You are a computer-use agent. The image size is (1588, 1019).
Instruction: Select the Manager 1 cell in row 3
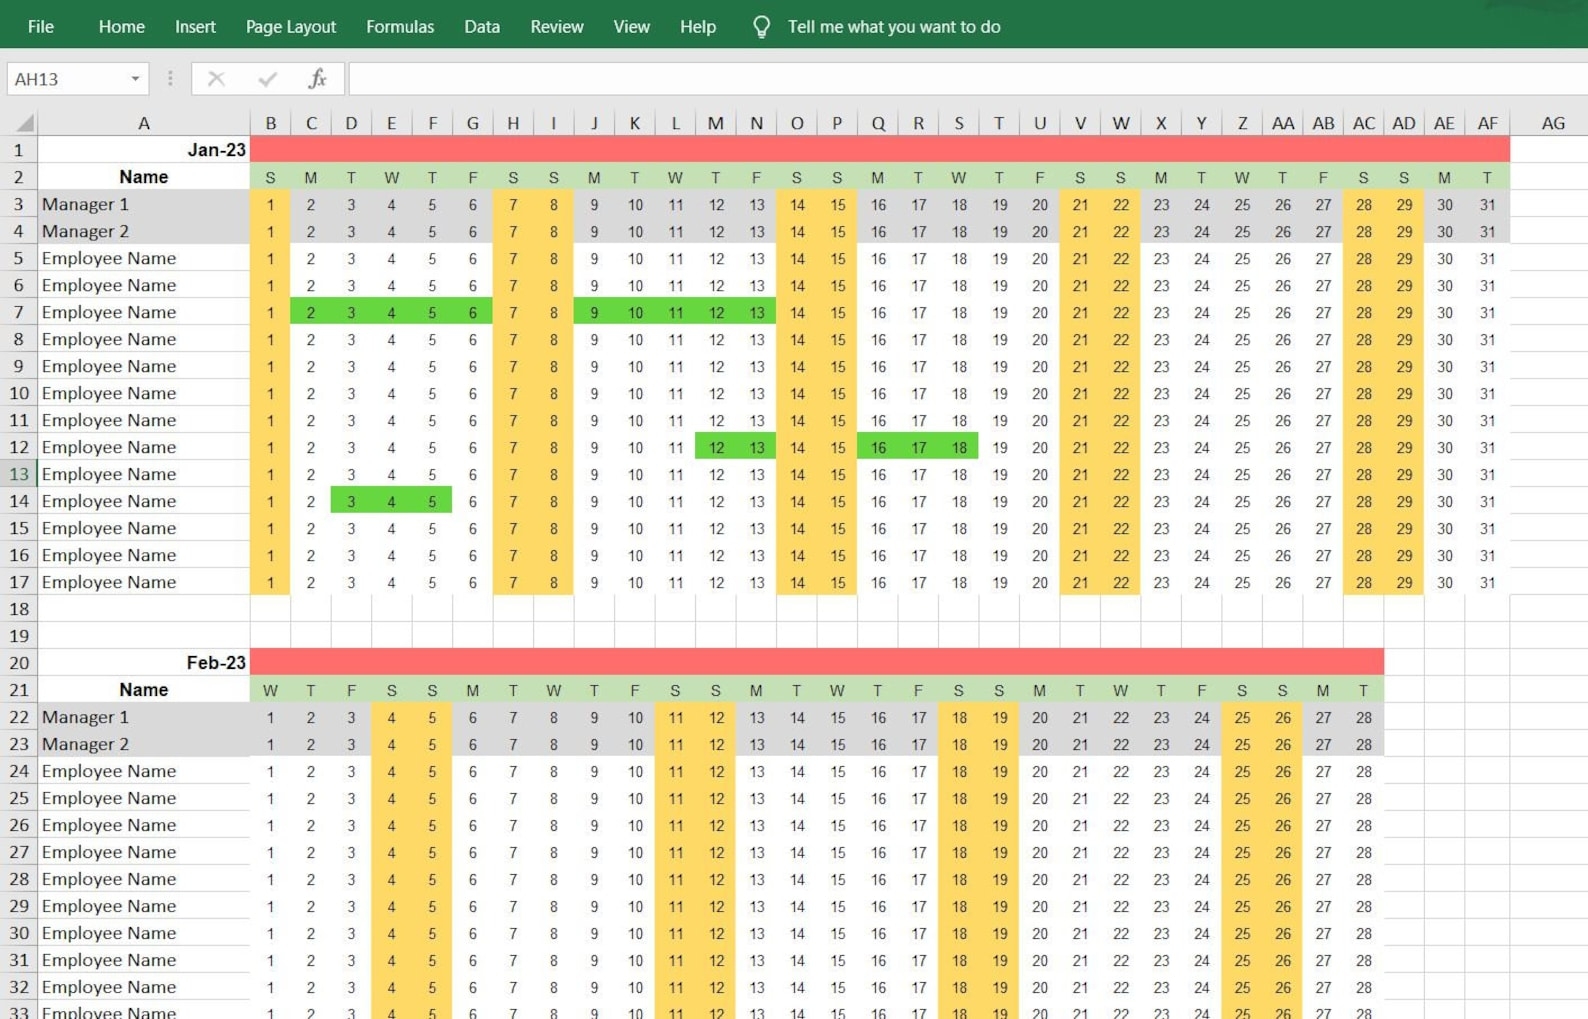coord(143,204)
